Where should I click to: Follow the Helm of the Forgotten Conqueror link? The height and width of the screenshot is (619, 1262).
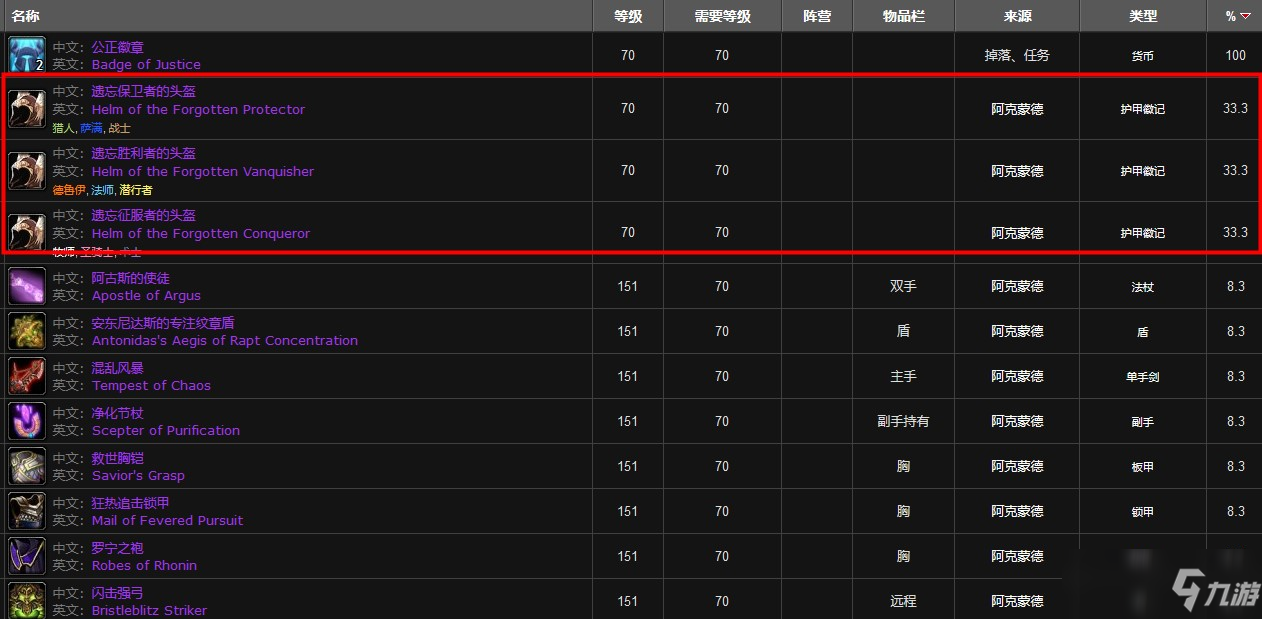pos(201,233)
